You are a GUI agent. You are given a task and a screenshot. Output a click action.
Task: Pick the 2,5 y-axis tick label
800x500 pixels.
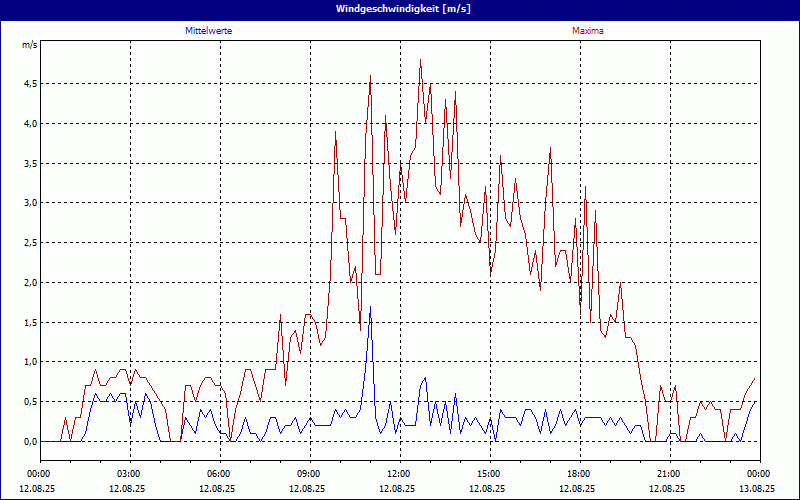[30, 243]
